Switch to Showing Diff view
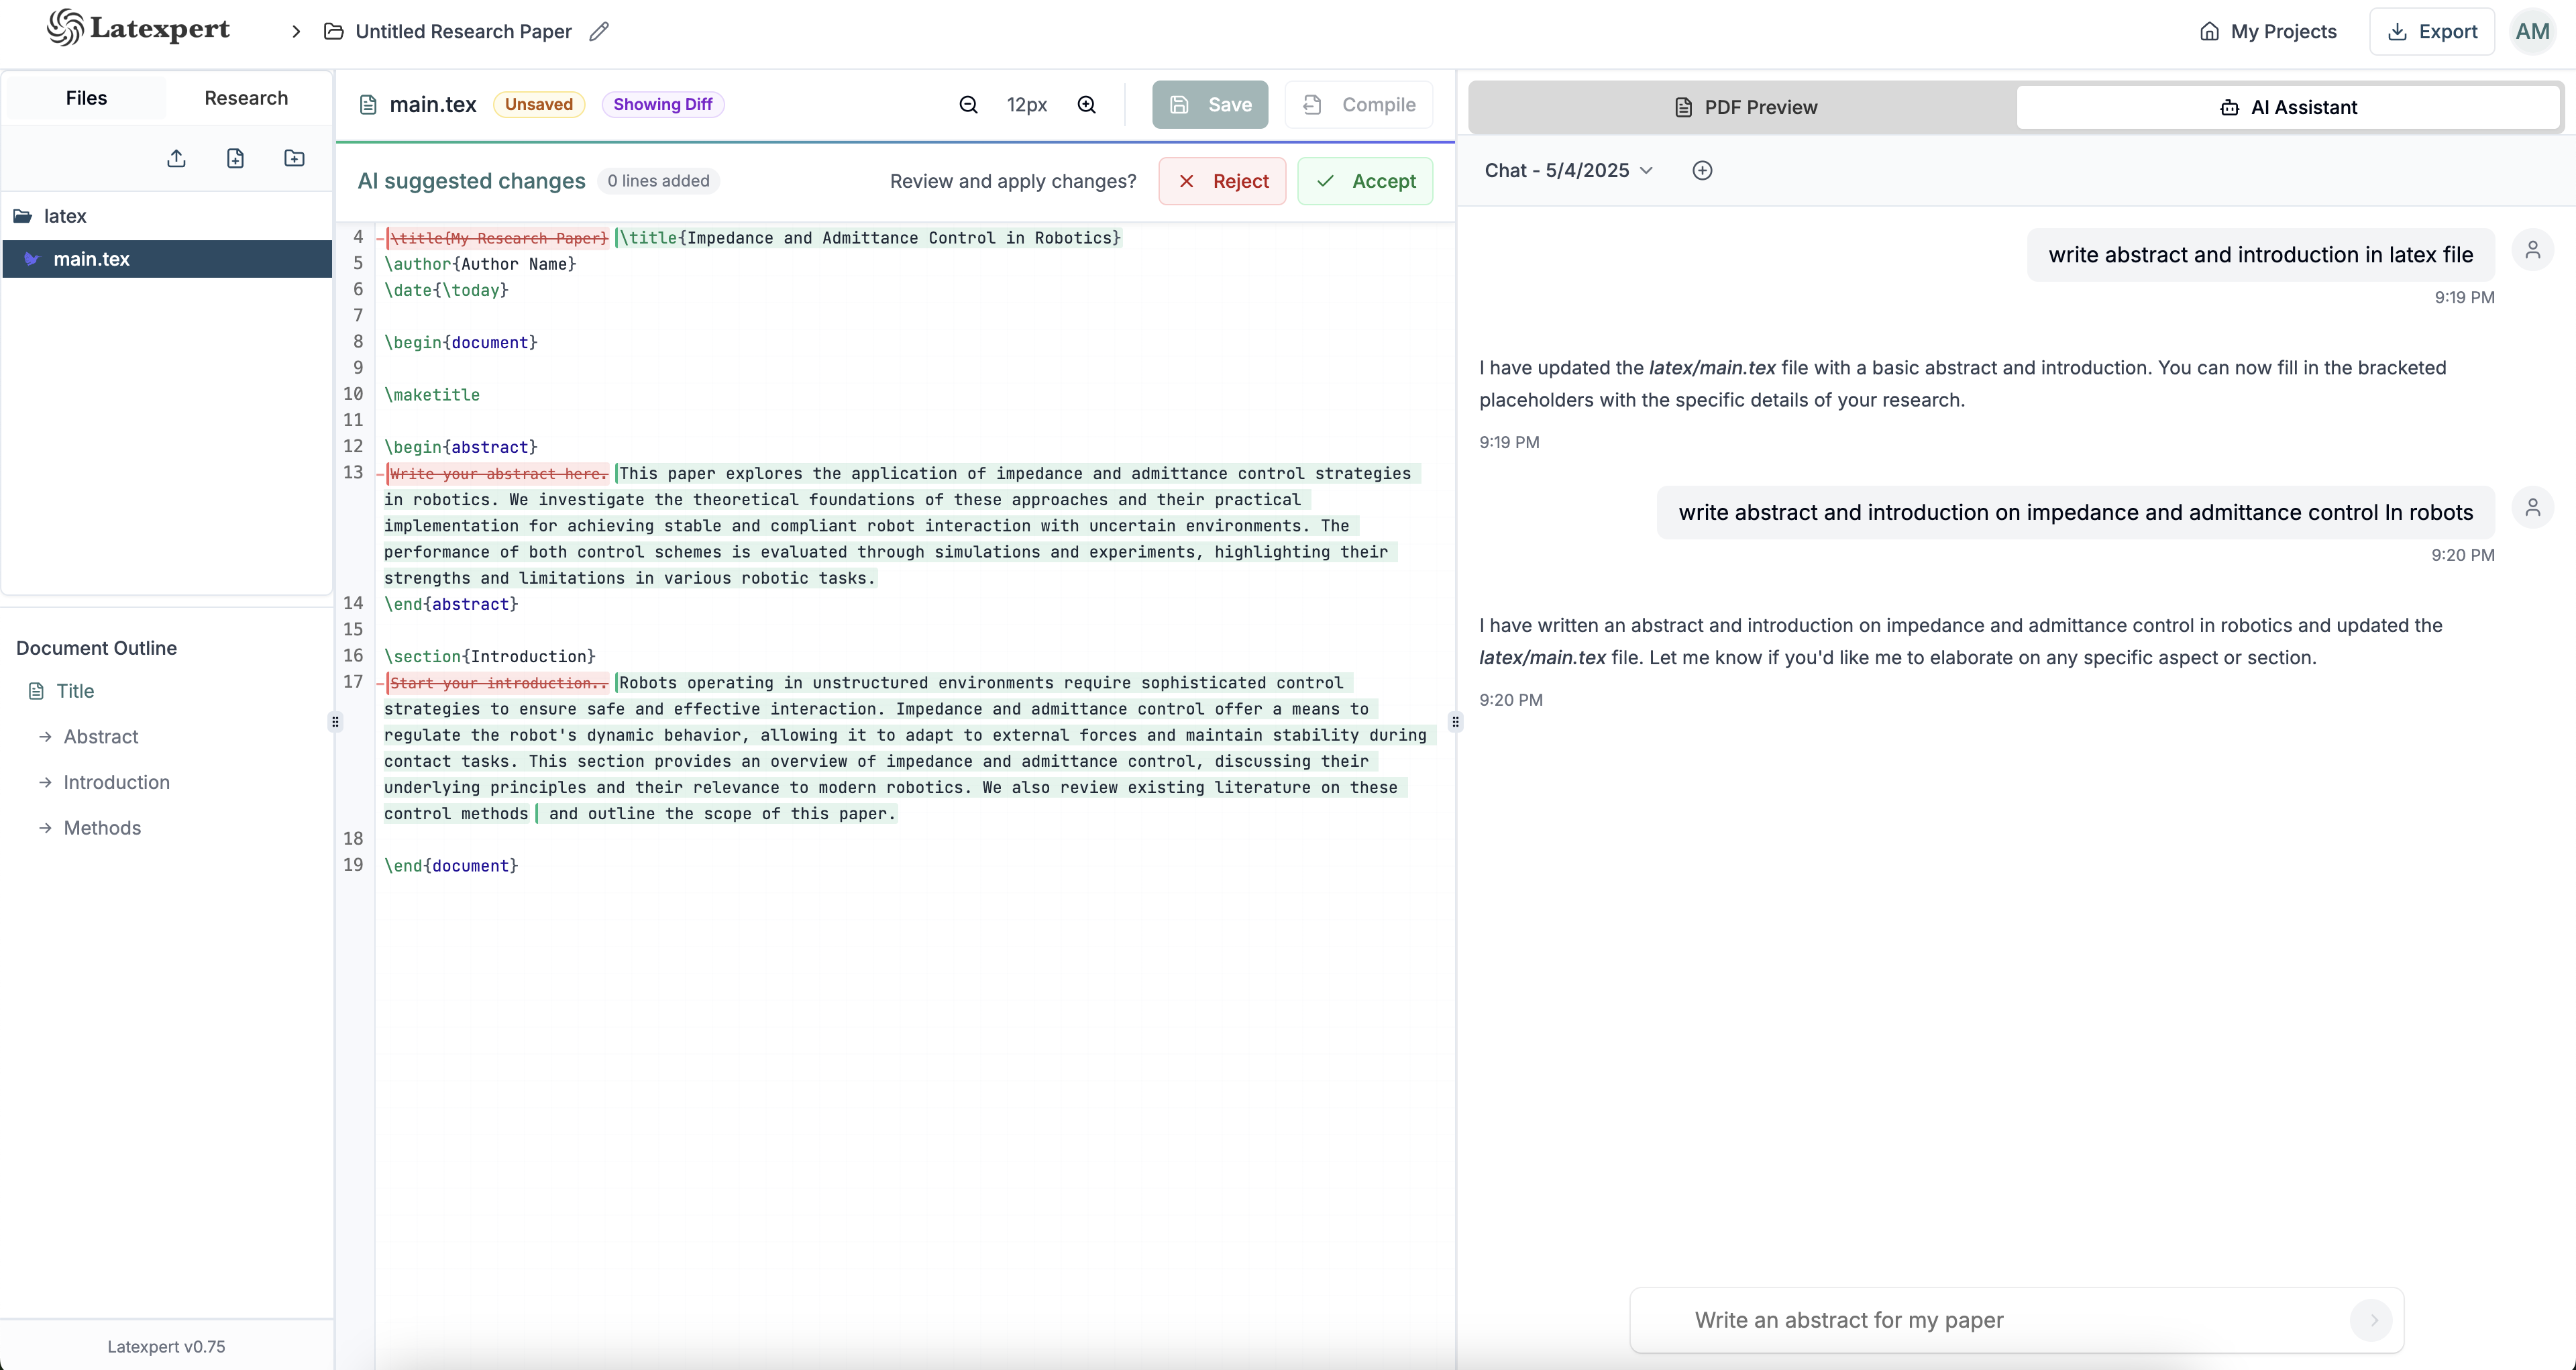 coord(662,104)
